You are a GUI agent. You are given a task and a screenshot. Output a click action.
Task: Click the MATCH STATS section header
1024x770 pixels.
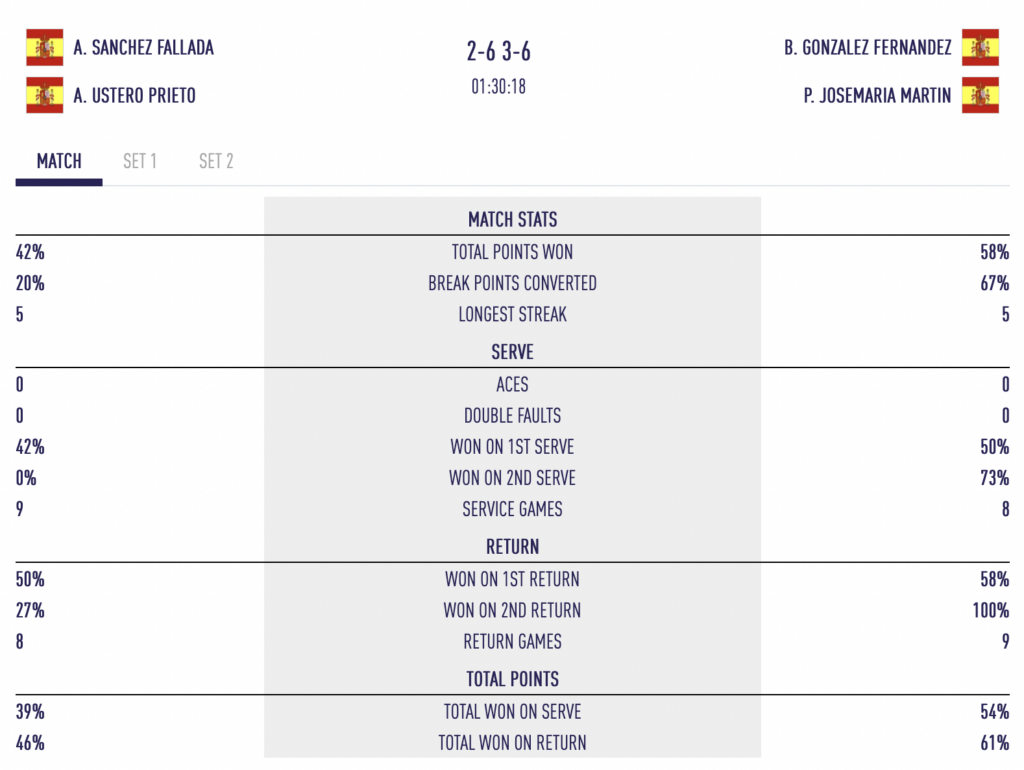point(512,220)
